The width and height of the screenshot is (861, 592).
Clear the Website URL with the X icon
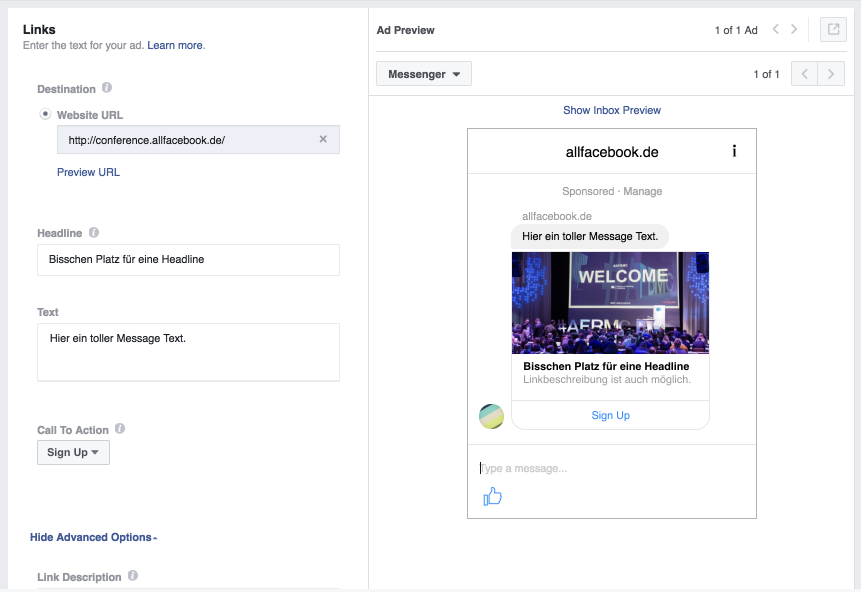pyautogui.click(x=323, y=139)
